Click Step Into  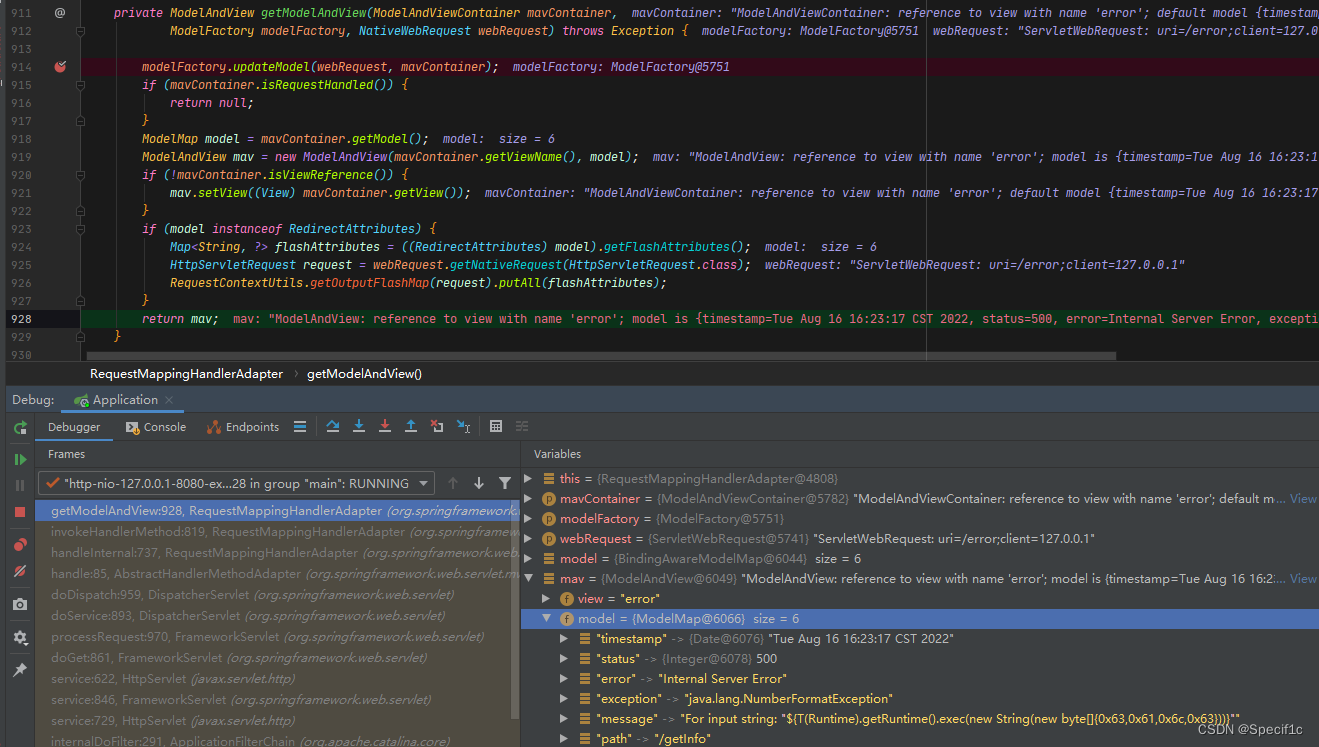(x=360, y=427)
